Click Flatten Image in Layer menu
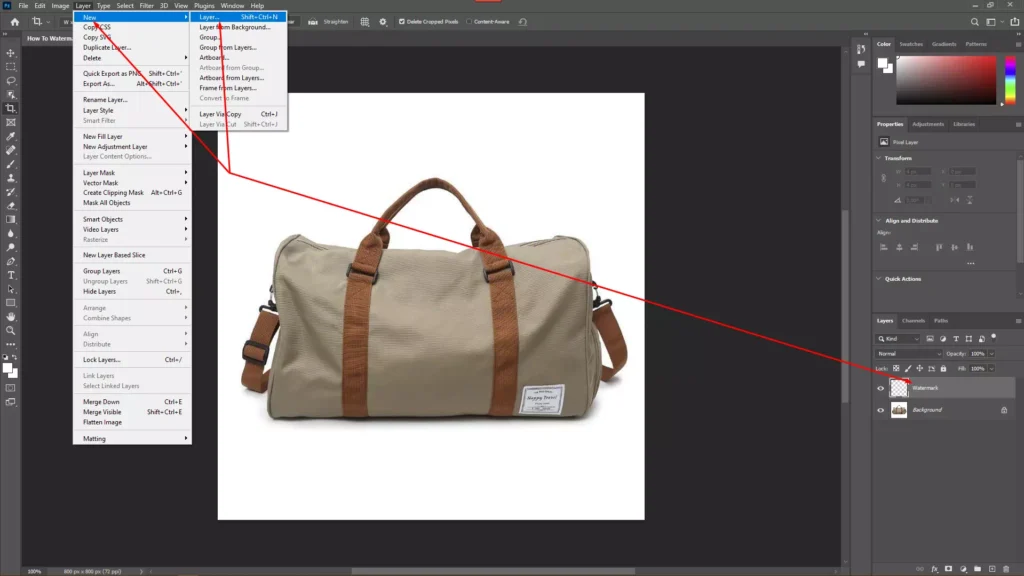 tap(133, 423)
